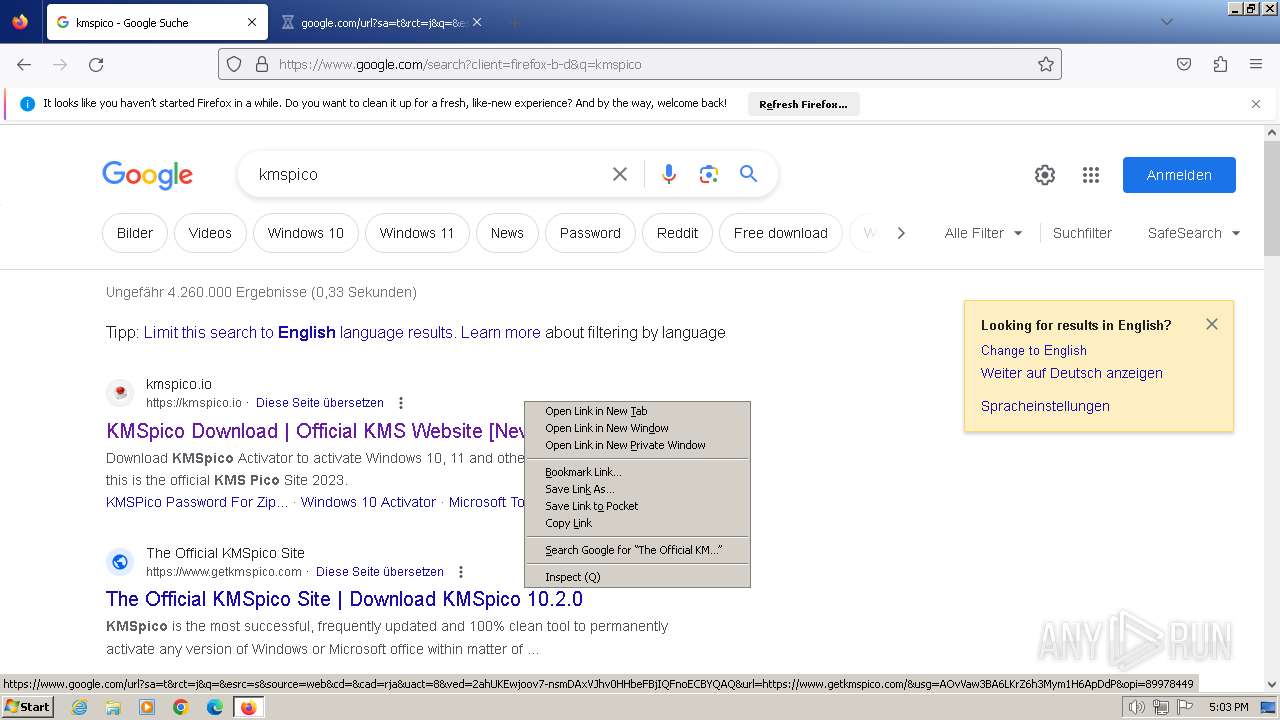Open the Firefox hamburger application menu

(1256, 64)
